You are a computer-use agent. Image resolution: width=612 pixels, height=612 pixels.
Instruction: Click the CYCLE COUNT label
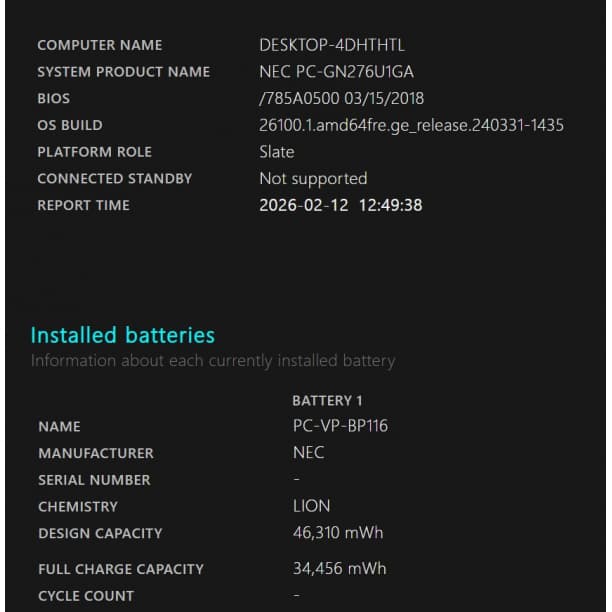(86, 596)
